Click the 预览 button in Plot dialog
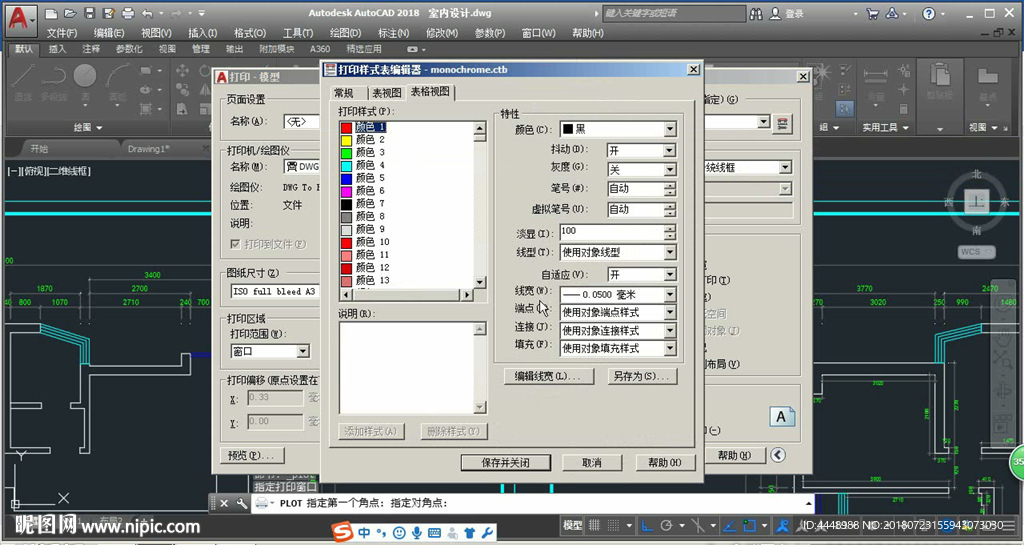The image size is (1024, 545). (252, 455)
